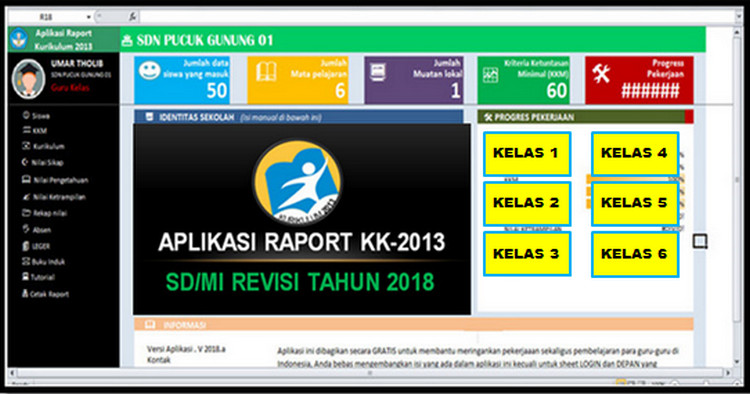Viewport: 750px width, 394px height.
Task: Click the 'Aplikasi Raport Kurikulum 2013' header text
Action: pos(63,40)
